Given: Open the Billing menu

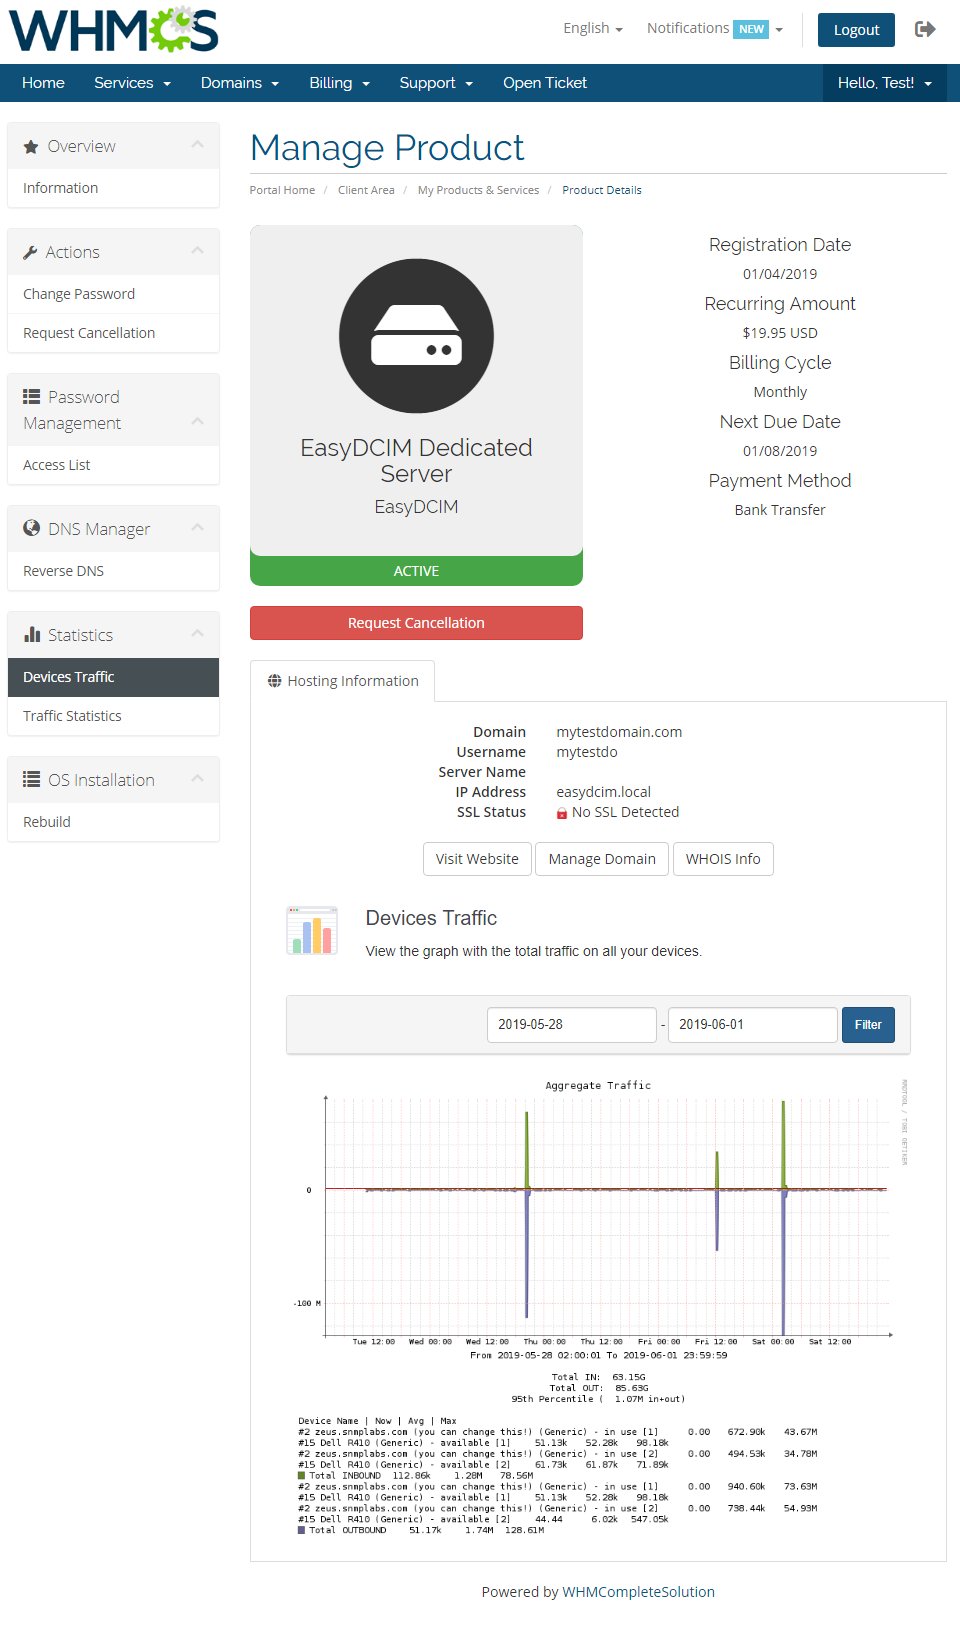Looking at the screenshot, I should coord(339,83).
